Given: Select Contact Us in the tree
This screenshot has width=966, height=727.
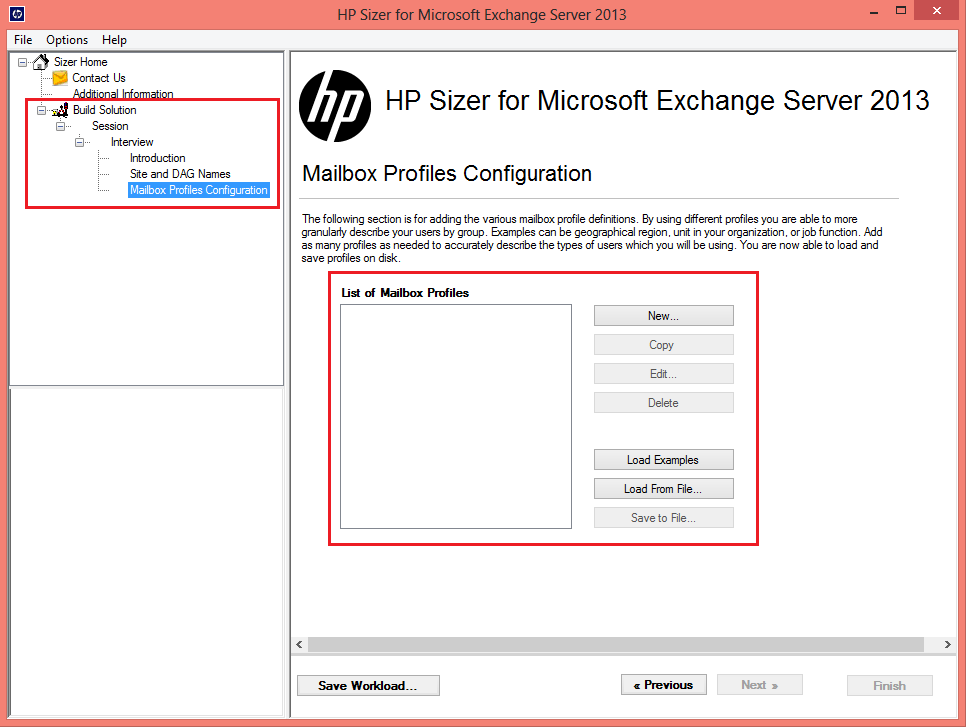Looking at the screenshot, I should pos(99,78).
